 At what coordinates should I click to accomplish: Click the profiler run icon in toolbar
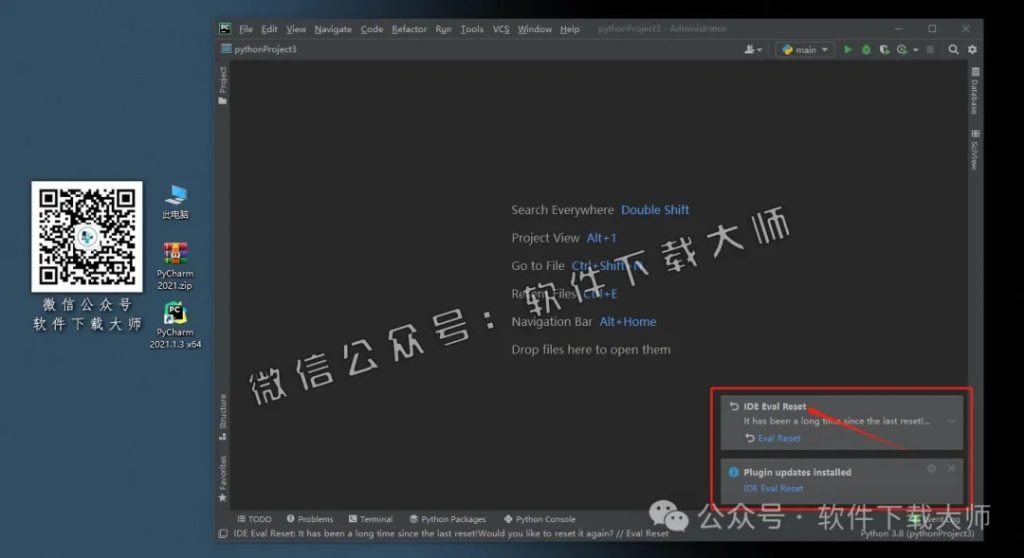tap(903, 50)
